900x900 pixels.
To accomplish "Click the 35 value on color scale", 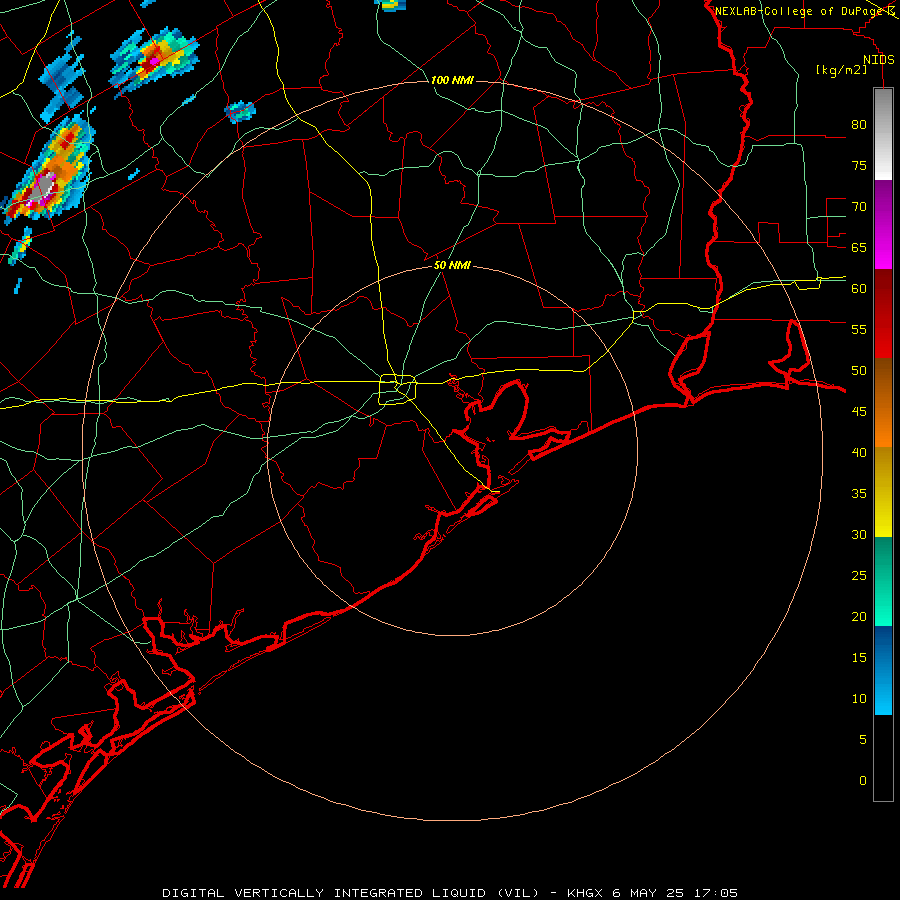I will click(859, 494).
